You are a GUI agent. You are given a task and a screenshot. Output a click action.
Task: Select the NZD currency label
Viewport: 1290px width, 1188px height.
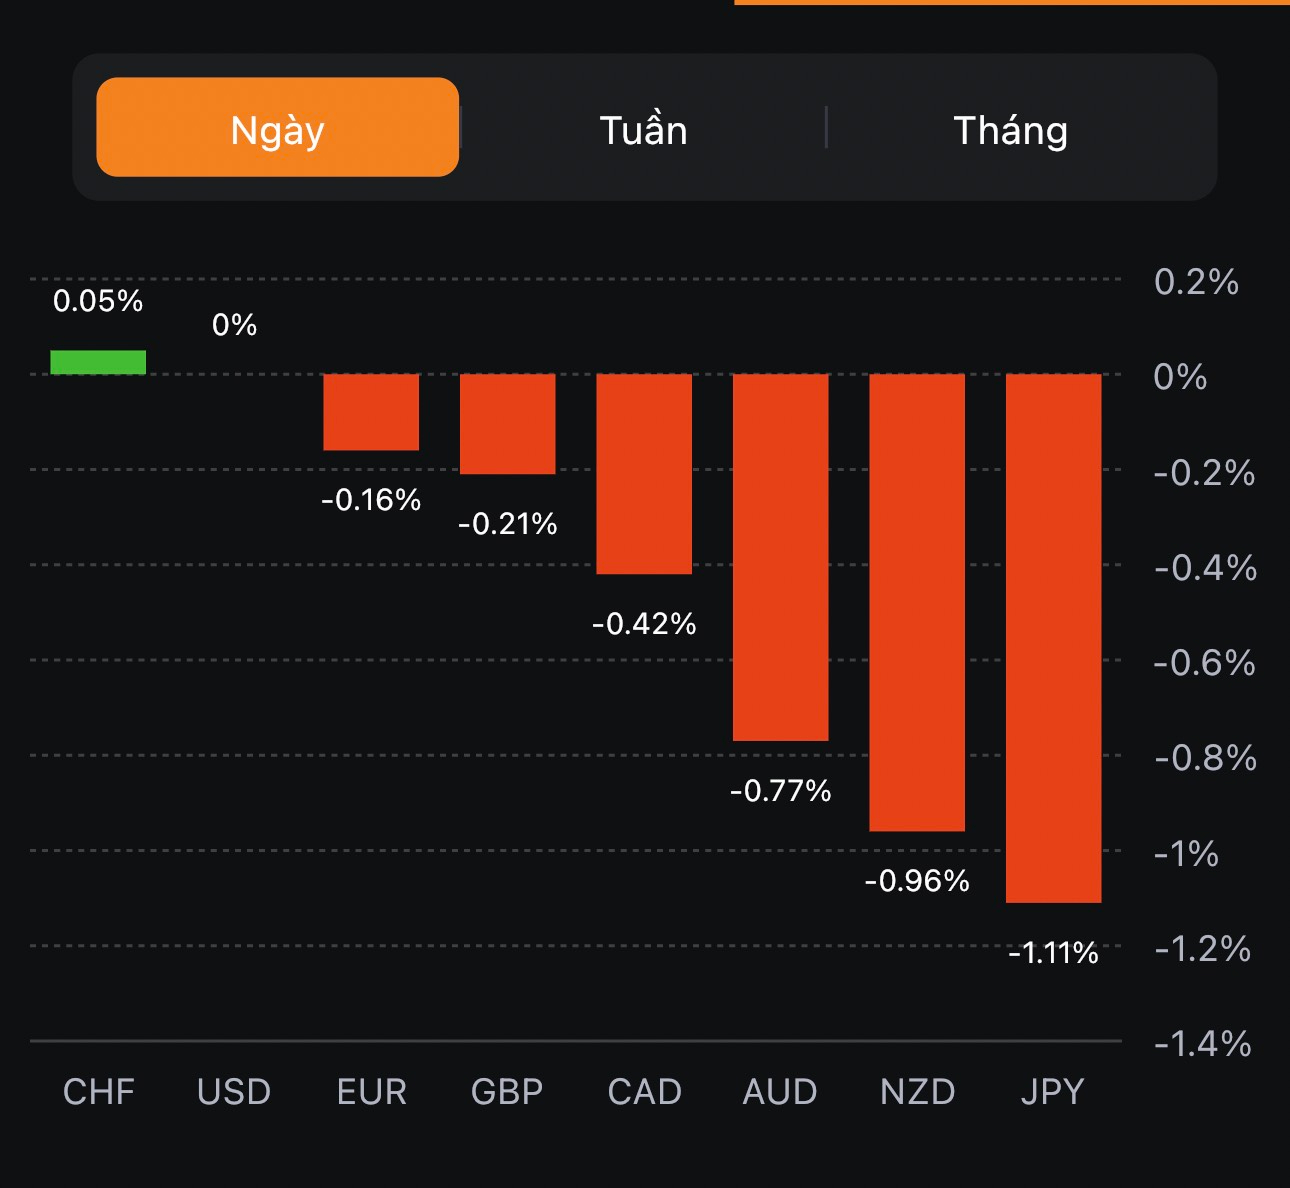(917, 1091)
